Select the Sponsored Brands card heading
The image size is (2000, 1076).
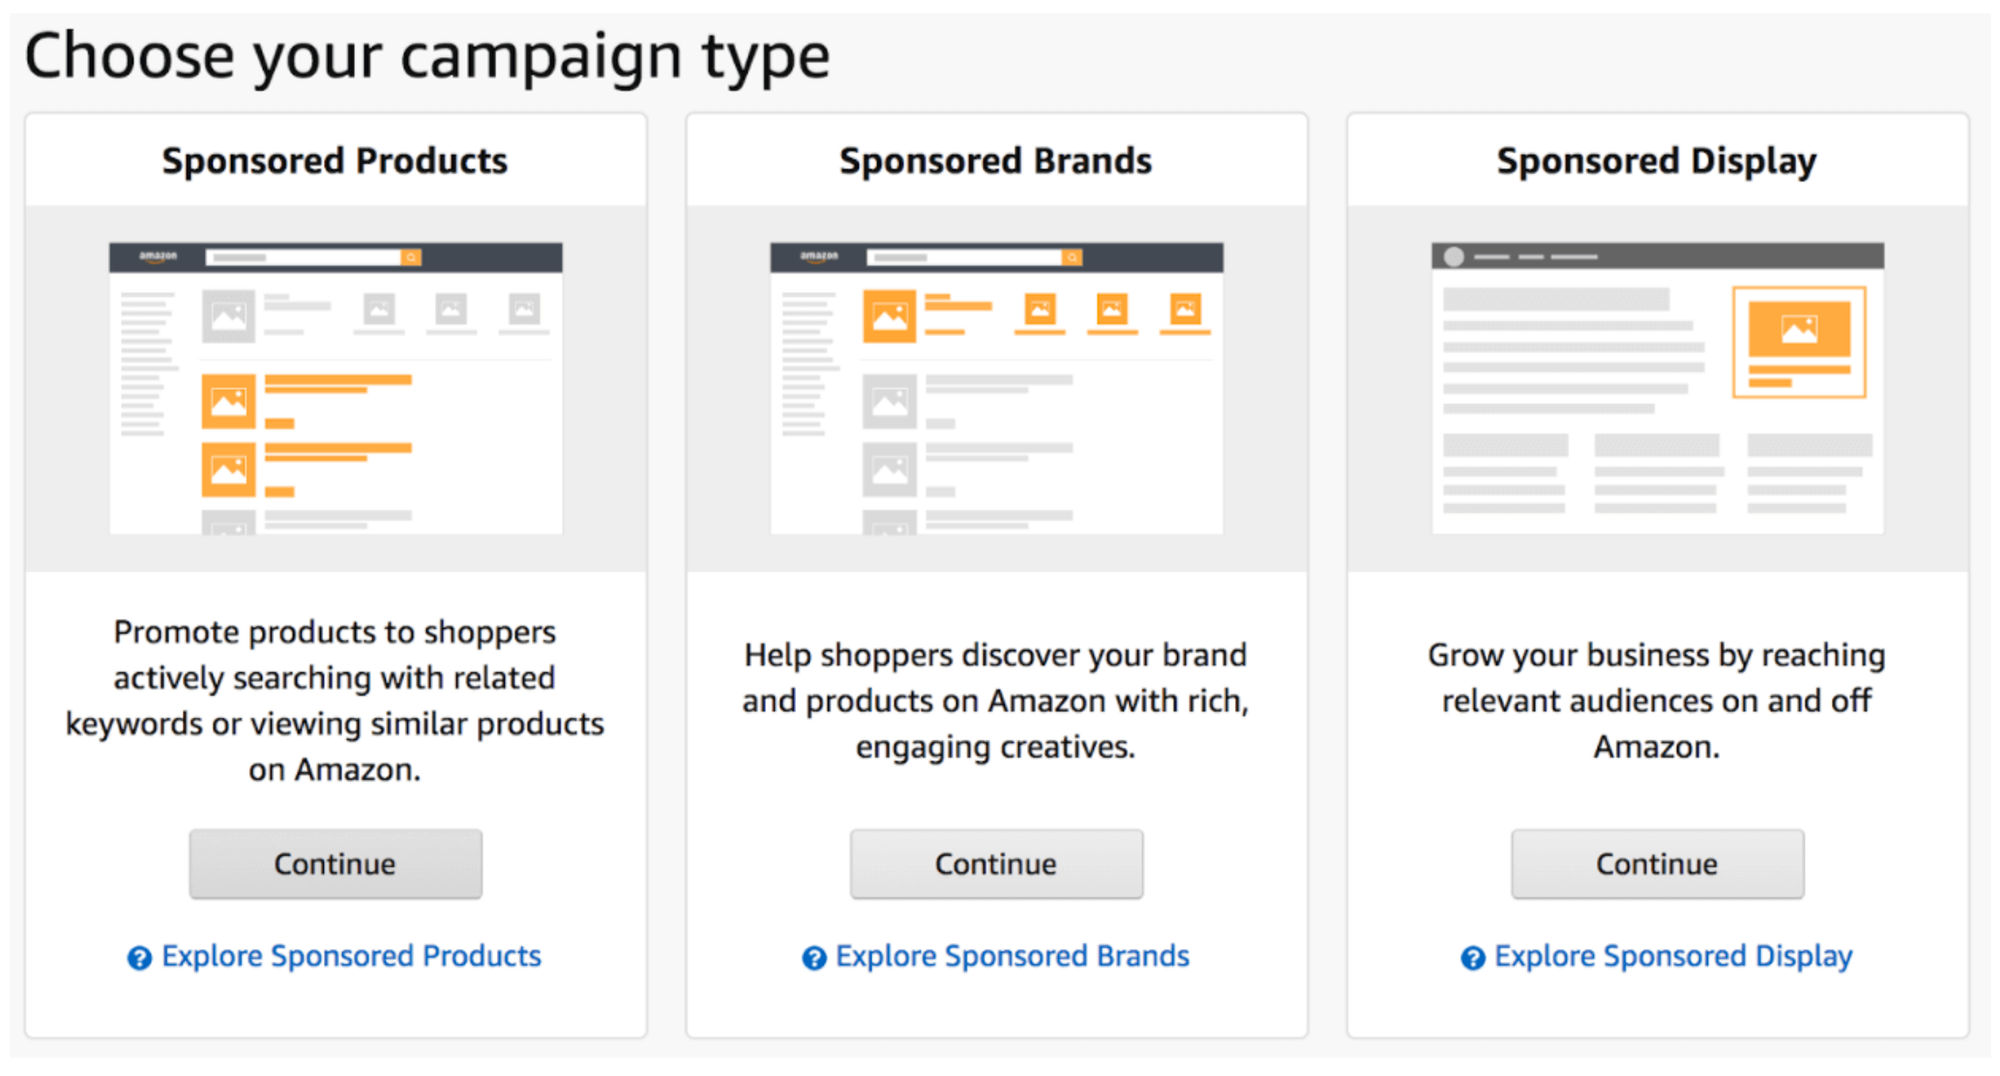coord(996,161)
